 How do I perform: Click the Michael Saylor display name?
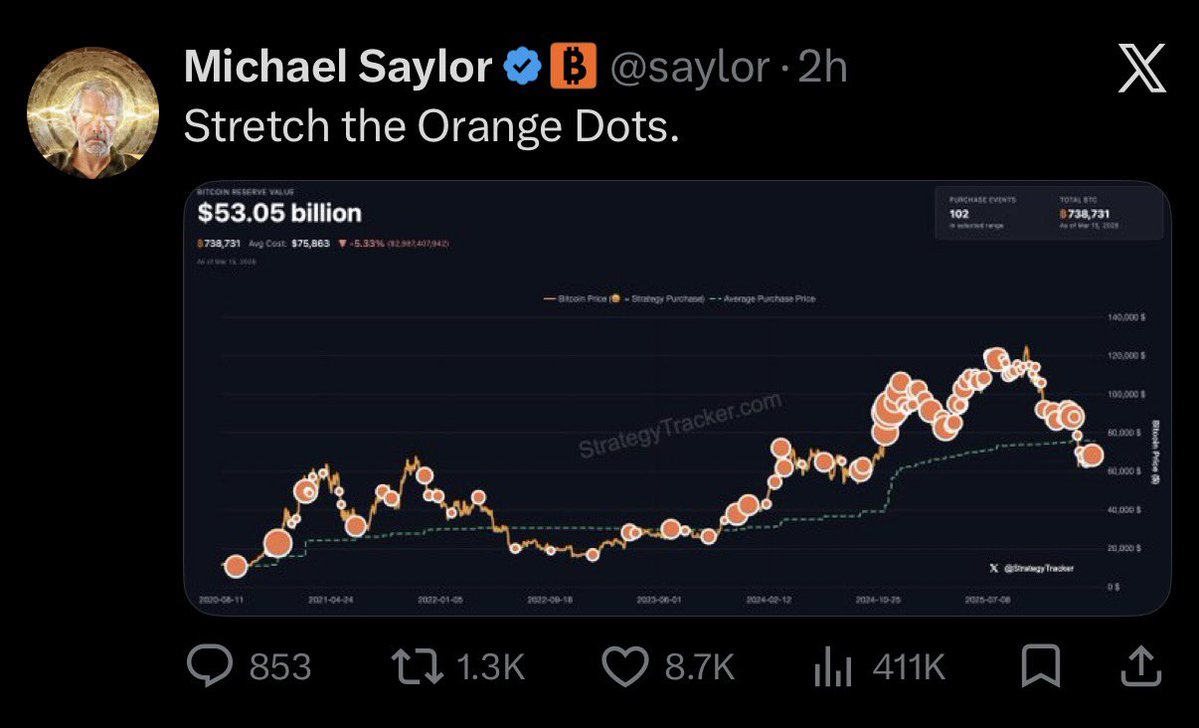click(x=338, y=67)
